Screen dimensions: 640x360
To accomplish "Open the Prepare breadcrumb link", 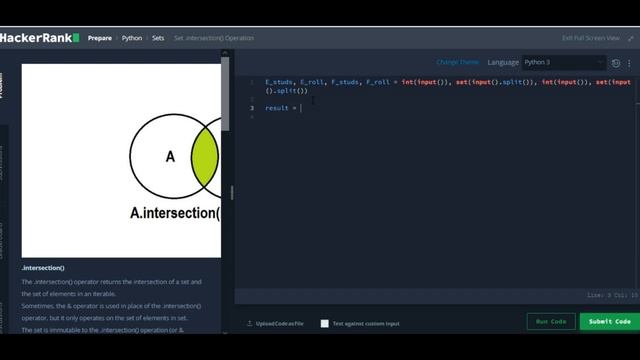I will (100, 38).
